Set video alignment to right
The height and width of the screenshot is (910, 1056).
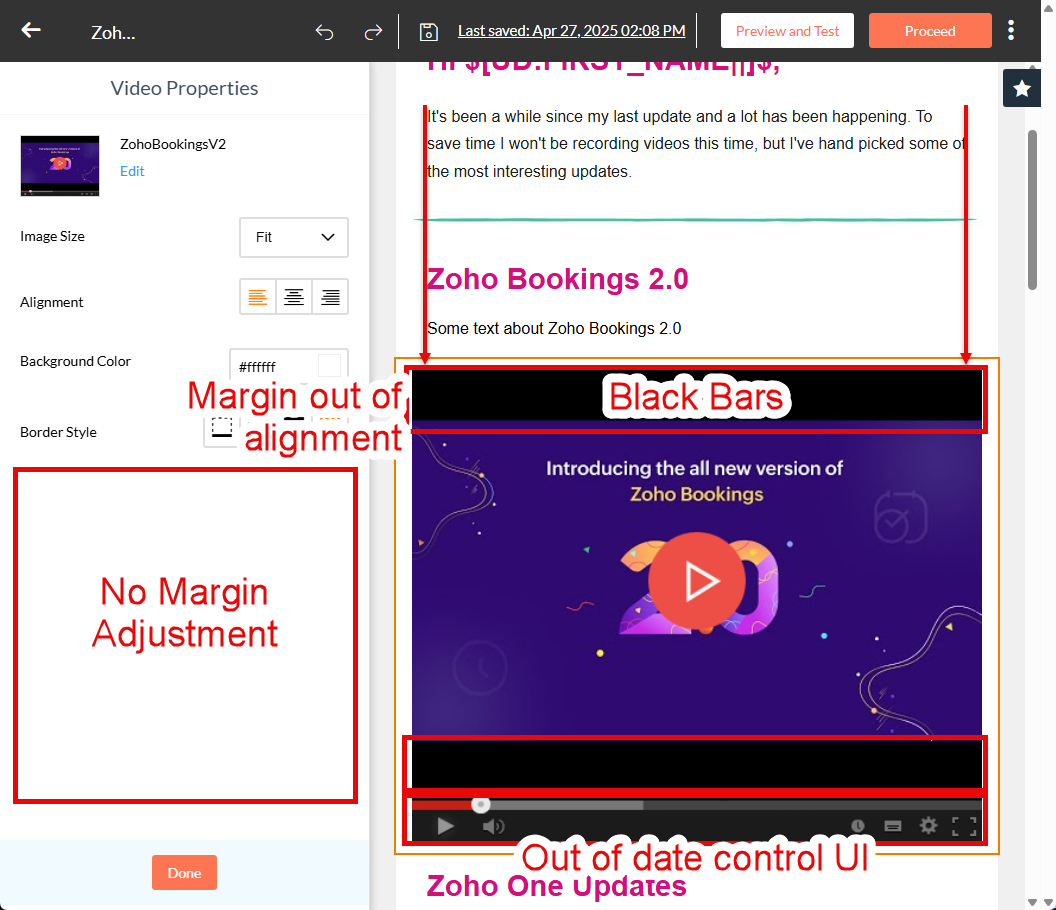[x=330, y=297]
